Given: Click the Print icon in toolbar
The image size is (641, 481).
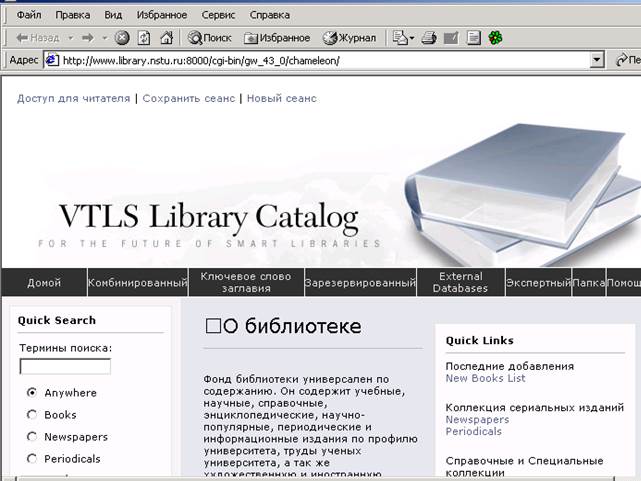Looking at the screenshot, I should 429,38.
